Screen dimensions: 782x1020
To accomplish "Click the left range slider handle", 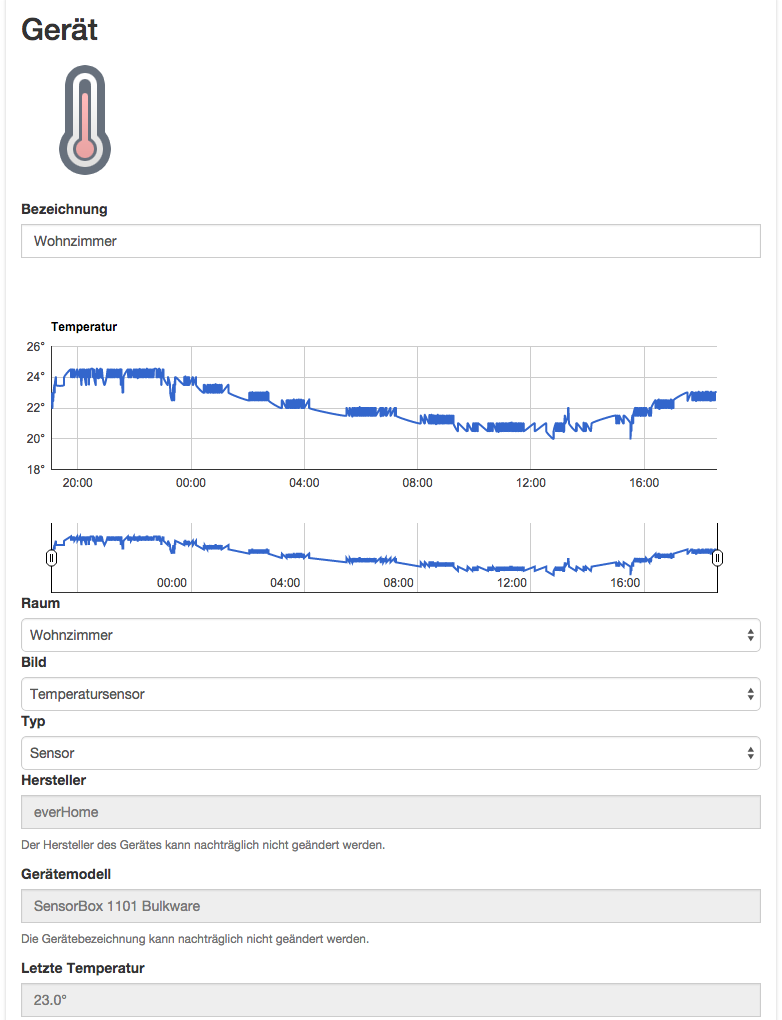I will coord(51,557).
